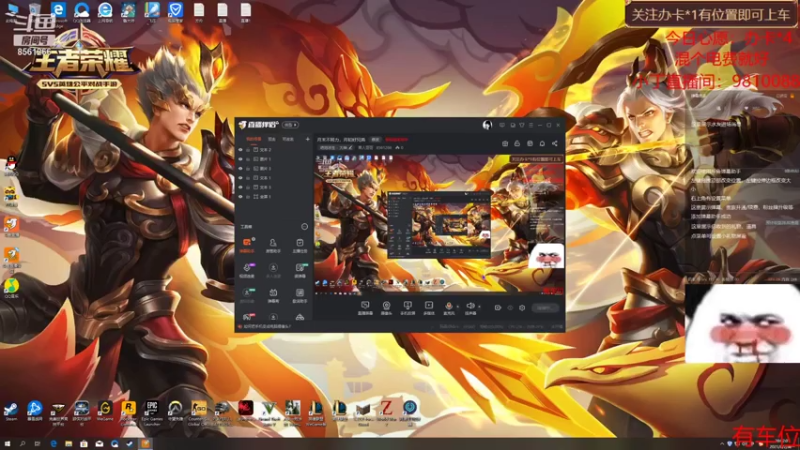Click the grey tag button after the live title
Viewport: 800px width, 450px height.
coord(376,139)
